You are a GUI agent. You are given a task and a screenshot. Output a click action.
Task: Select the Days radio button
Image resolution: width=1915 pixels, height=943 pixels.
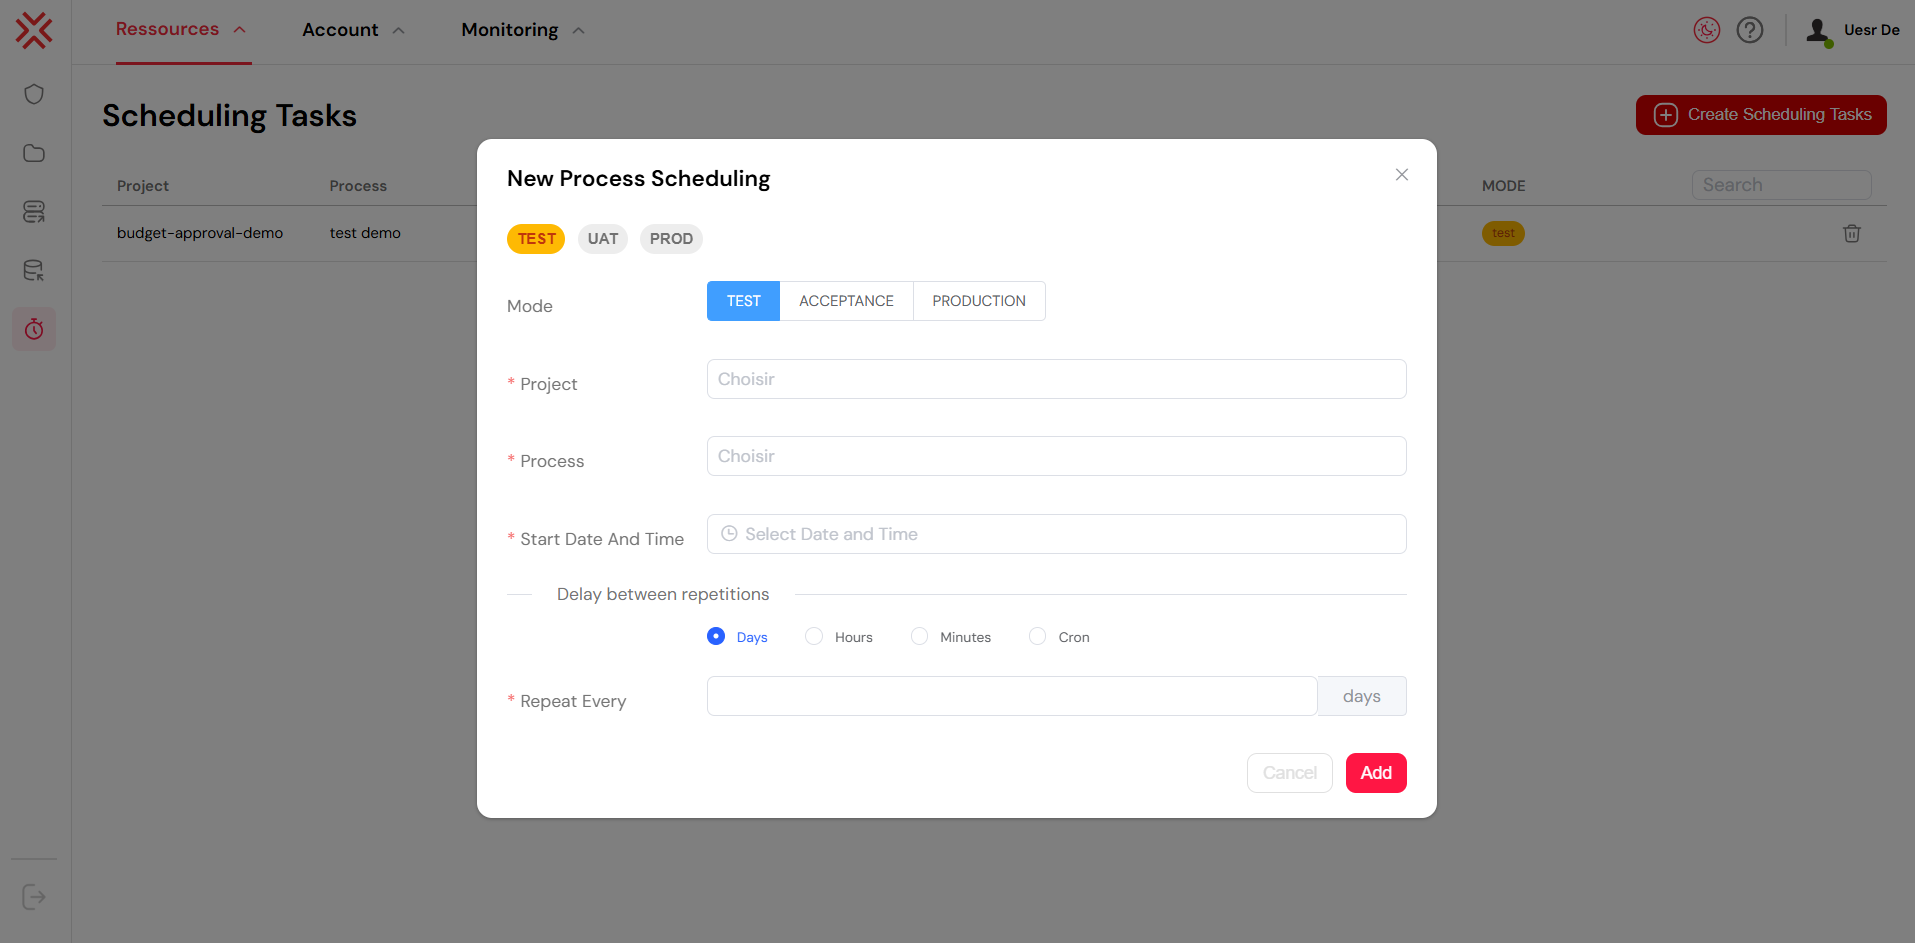[716, 636]
